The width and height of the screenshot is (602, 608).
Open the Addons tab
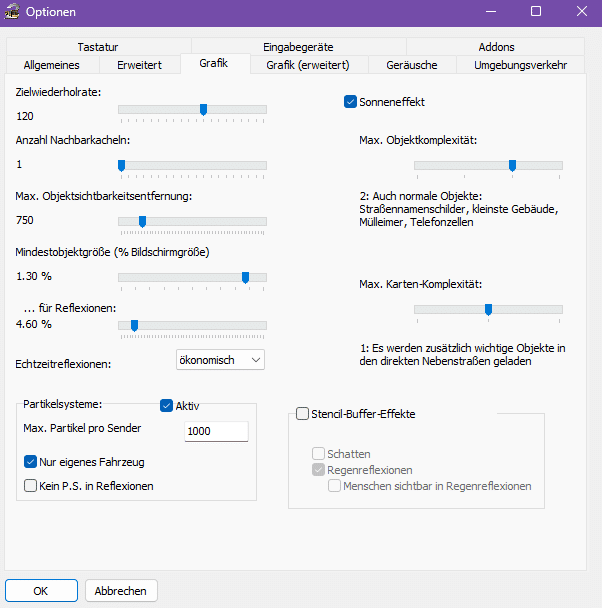(x=496, y=46)
